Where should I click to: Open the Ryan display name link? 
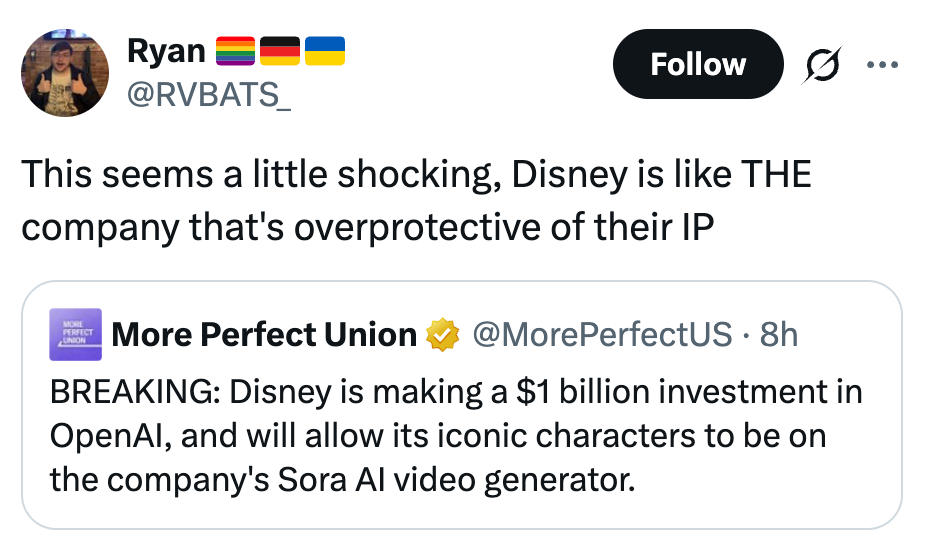click(166, 50)
